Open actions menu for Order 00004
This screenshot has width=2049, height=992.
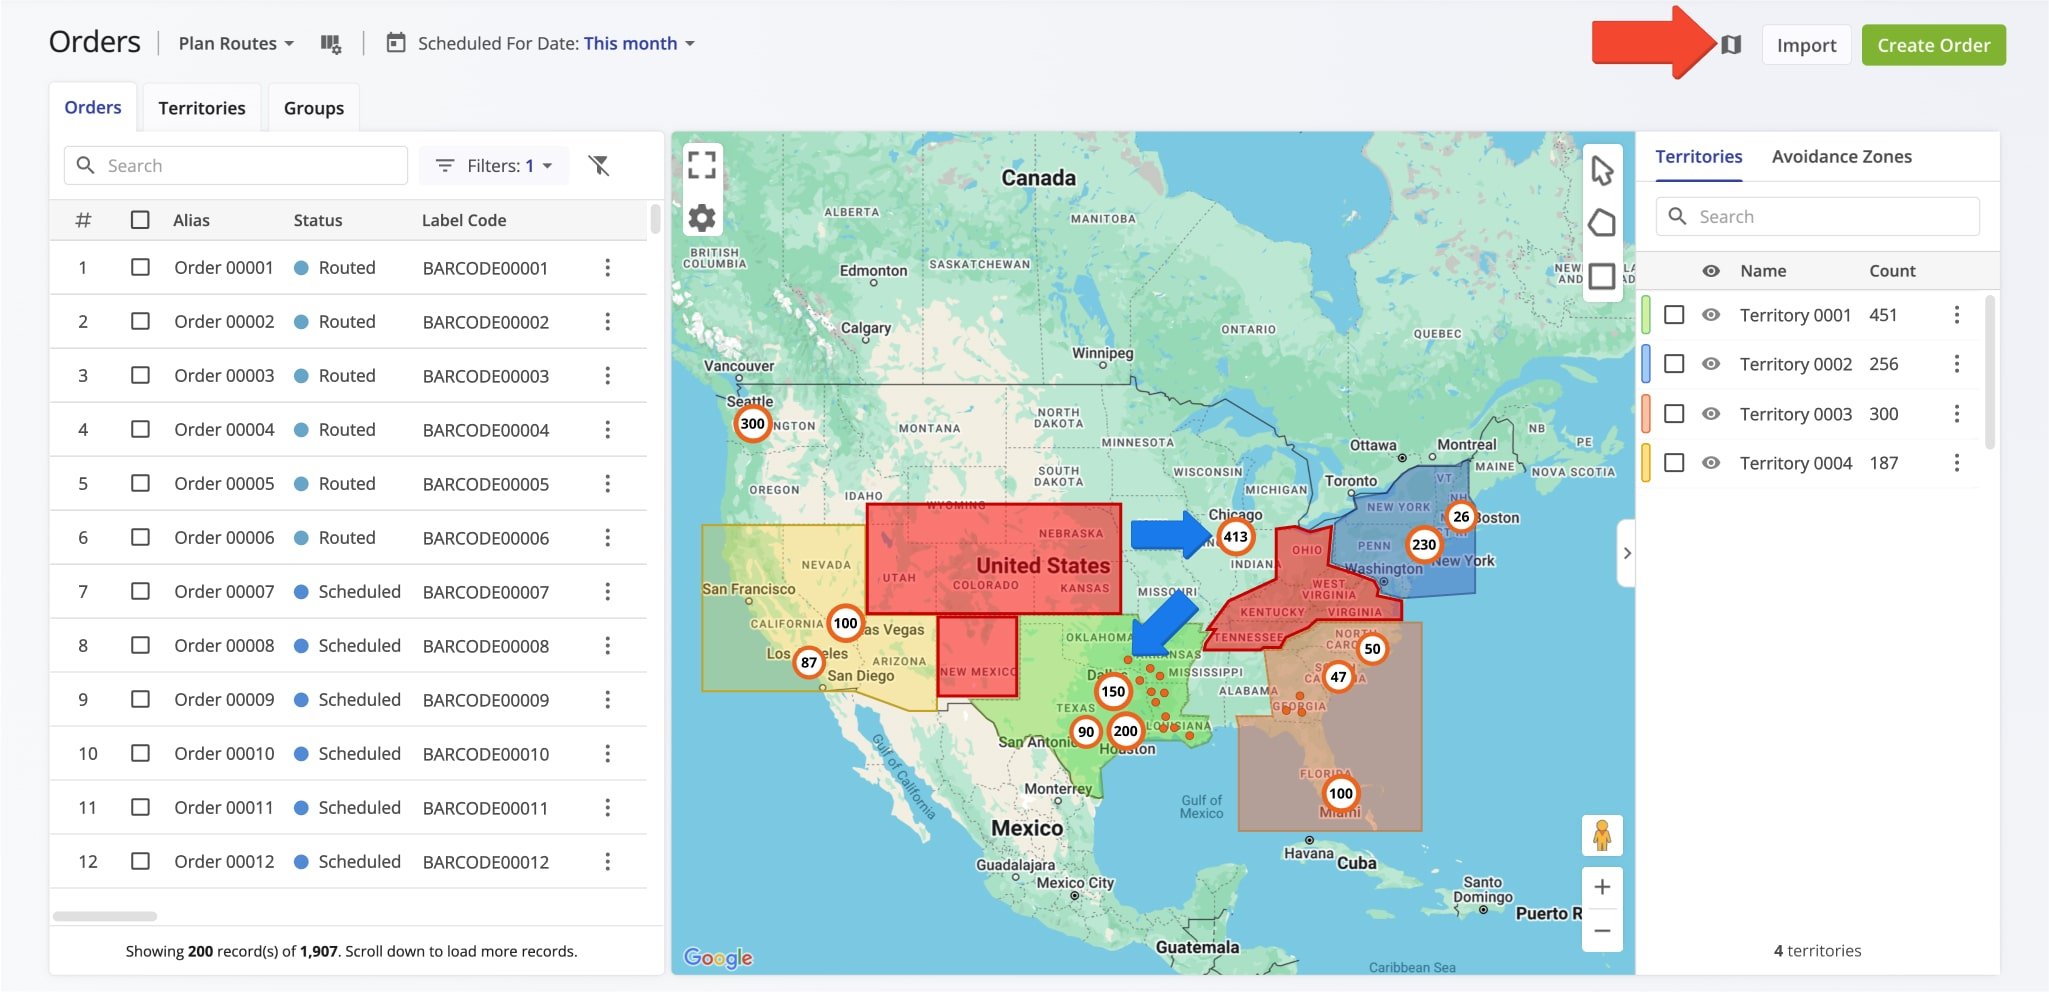click(x=607, y=430)
